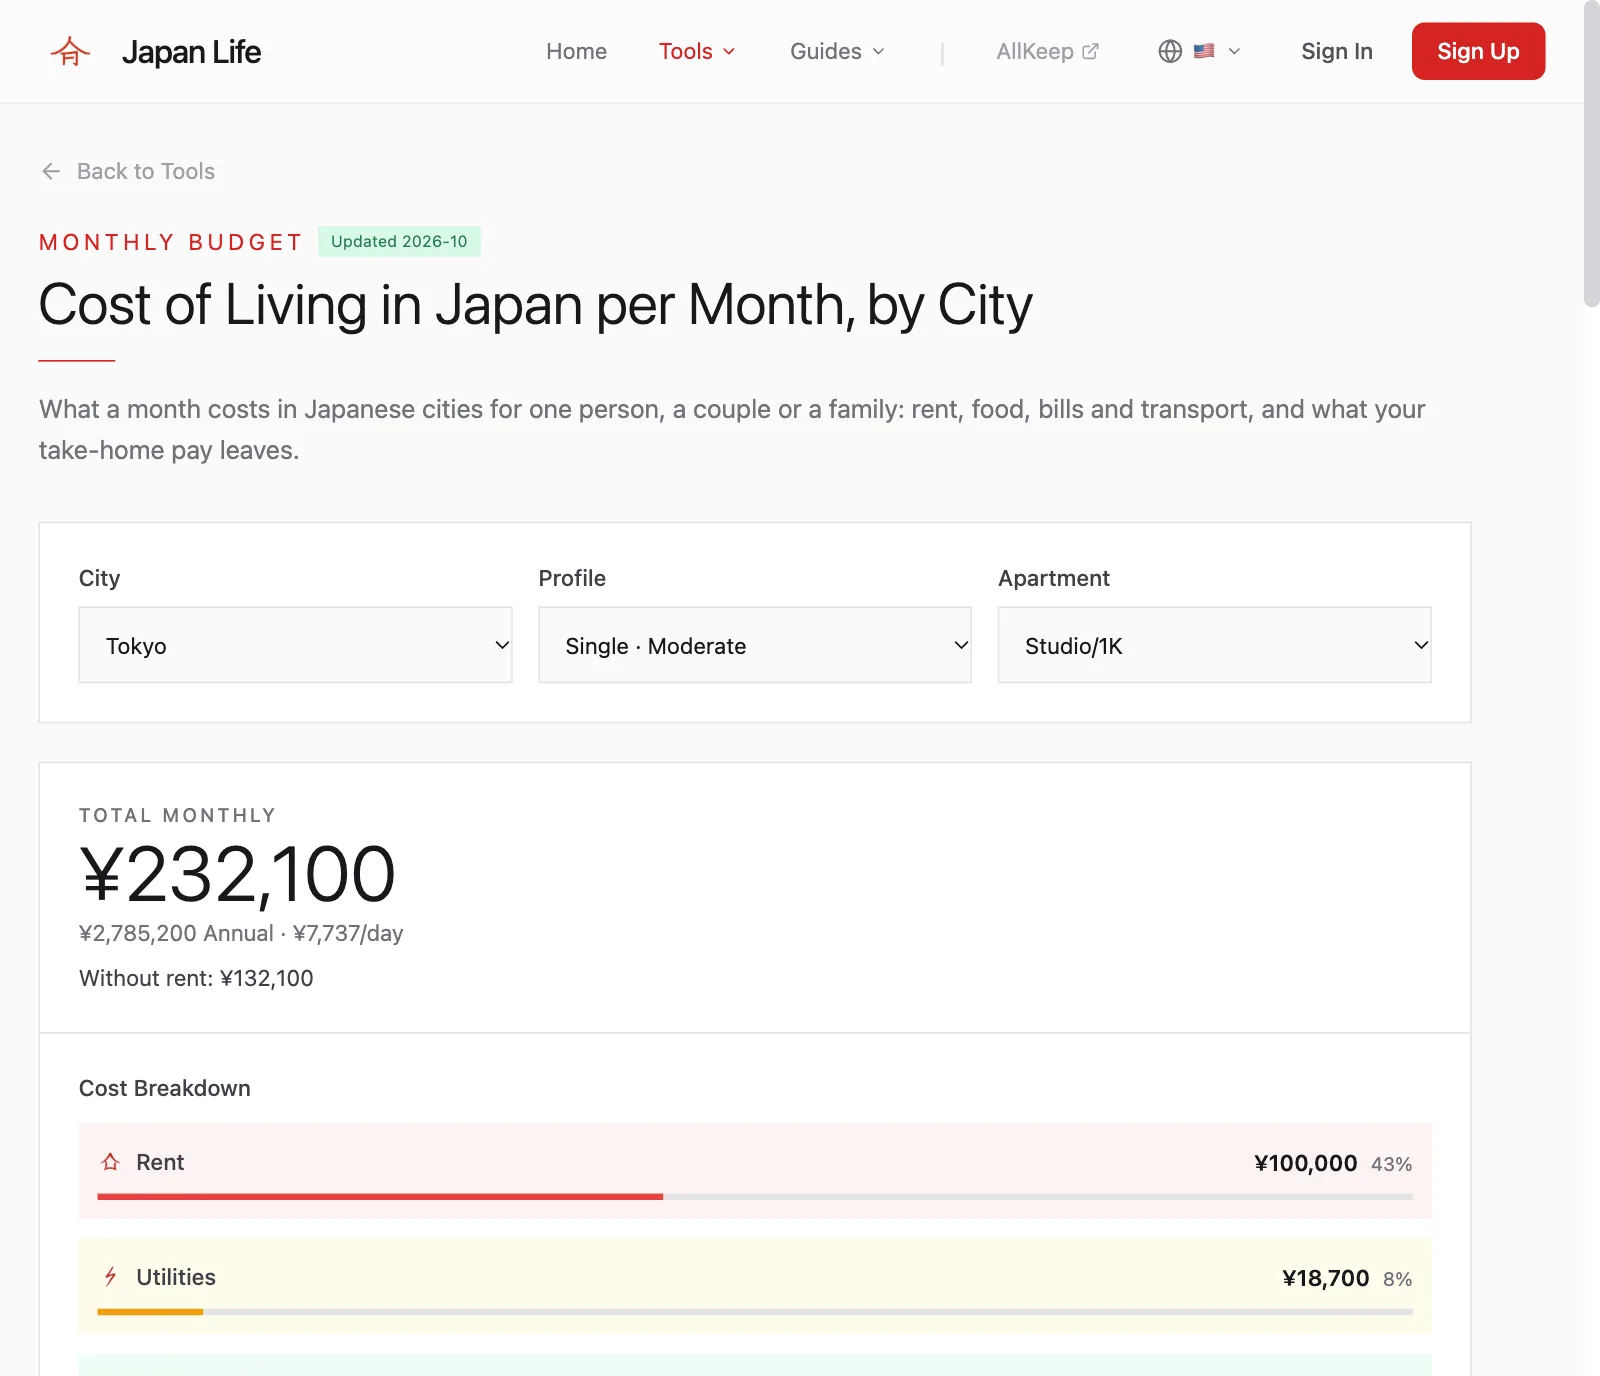Open the Apartment dropdown Studio/1K

pos(1214,645)
